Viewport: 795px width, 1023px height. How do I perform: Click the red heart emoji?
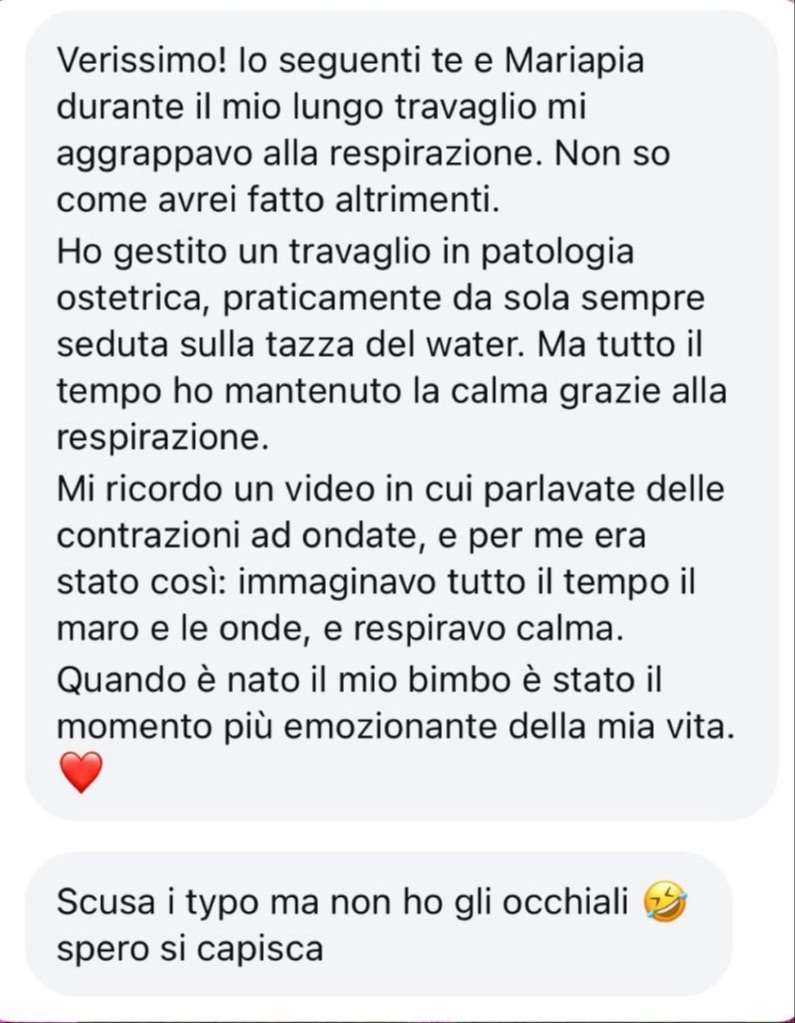coord(81,772)
